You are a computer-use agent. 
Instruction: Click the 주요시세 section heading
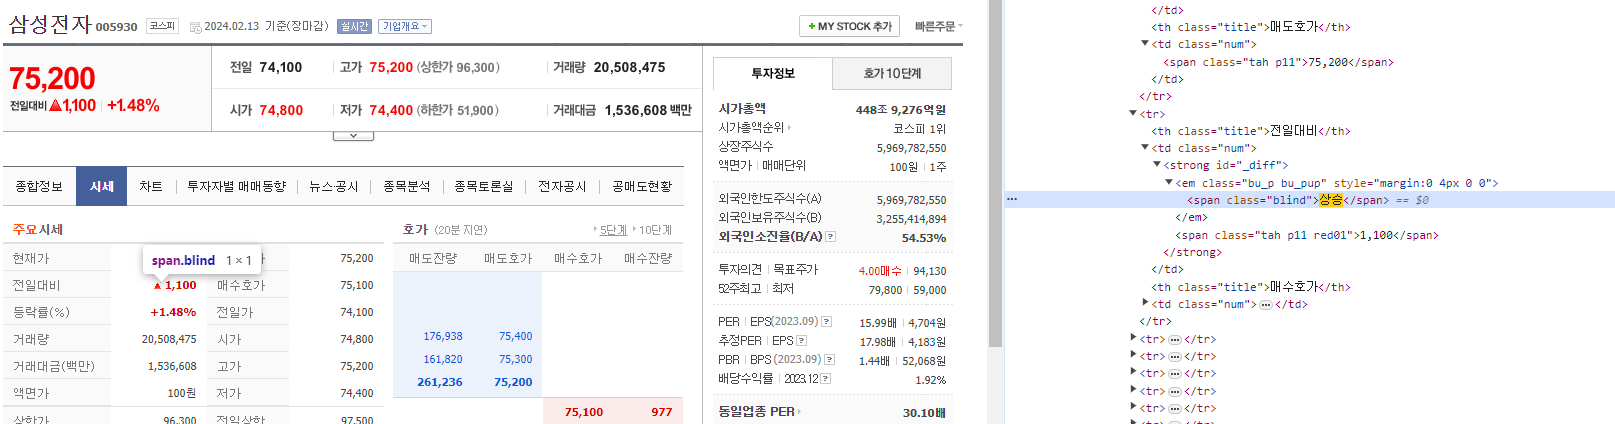38,230
